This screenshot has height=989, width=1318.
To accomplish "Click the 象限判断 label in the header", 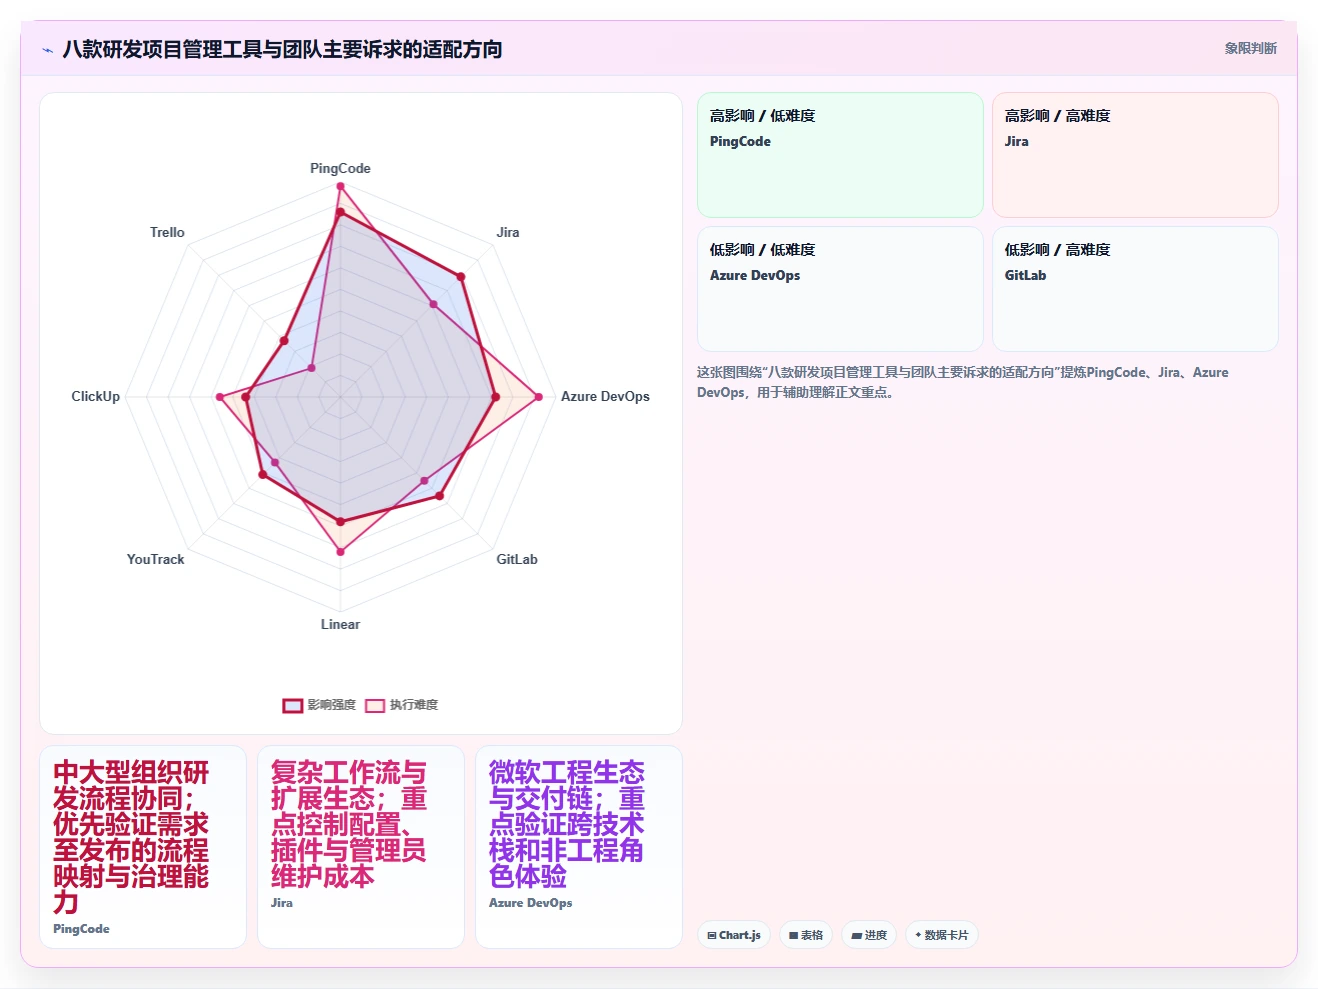I will point(1250,48).
